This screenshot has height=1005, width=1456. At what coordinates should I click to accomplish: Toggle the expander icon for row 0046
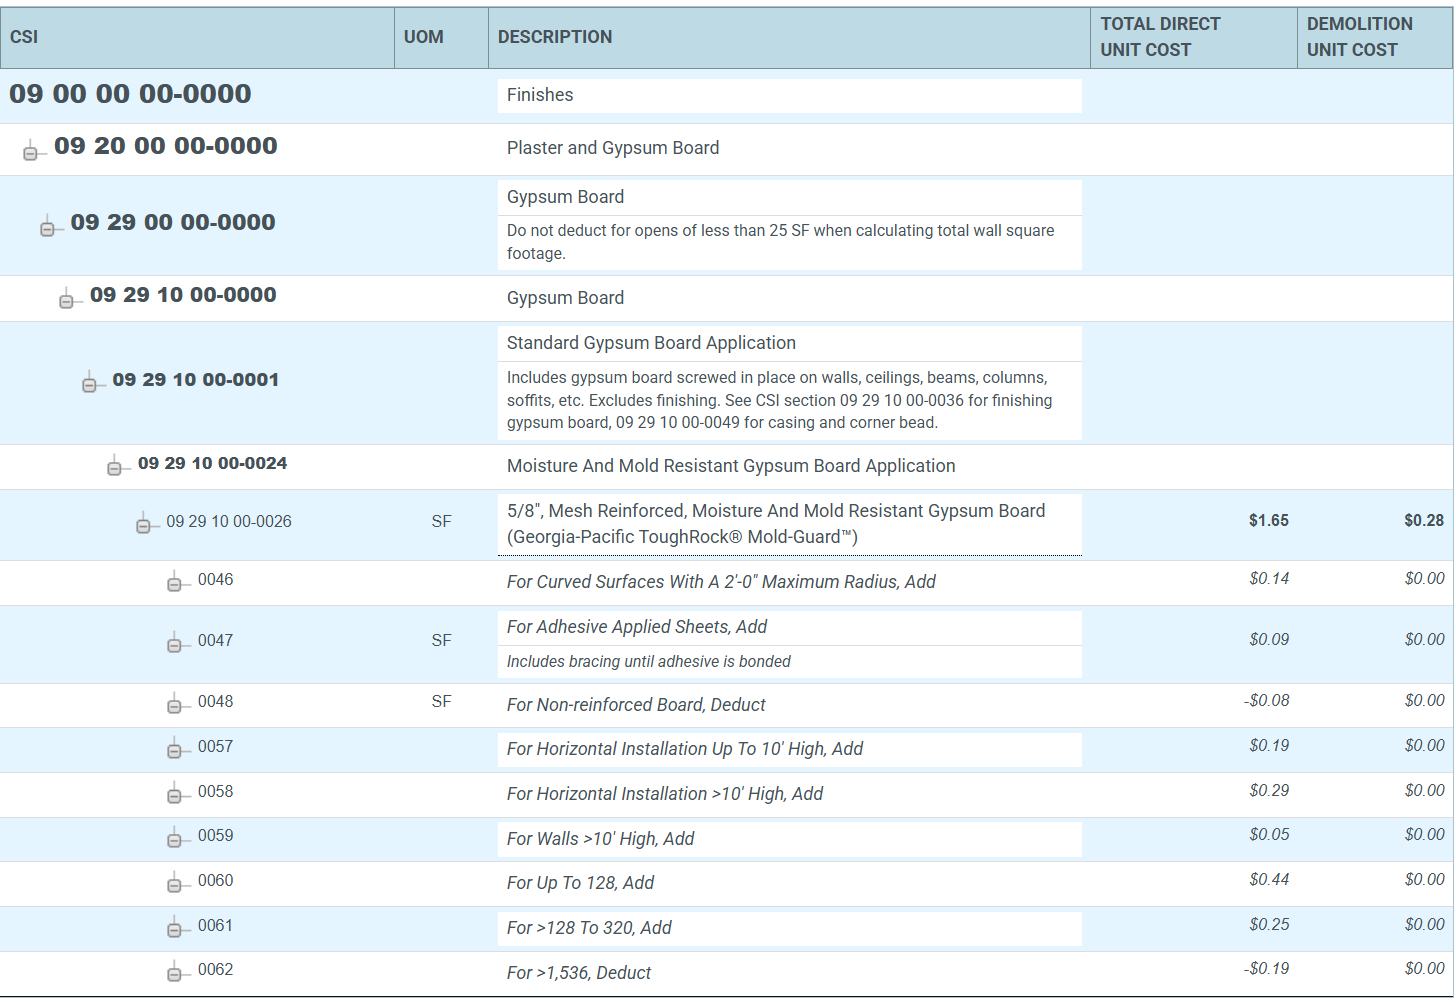174,584
